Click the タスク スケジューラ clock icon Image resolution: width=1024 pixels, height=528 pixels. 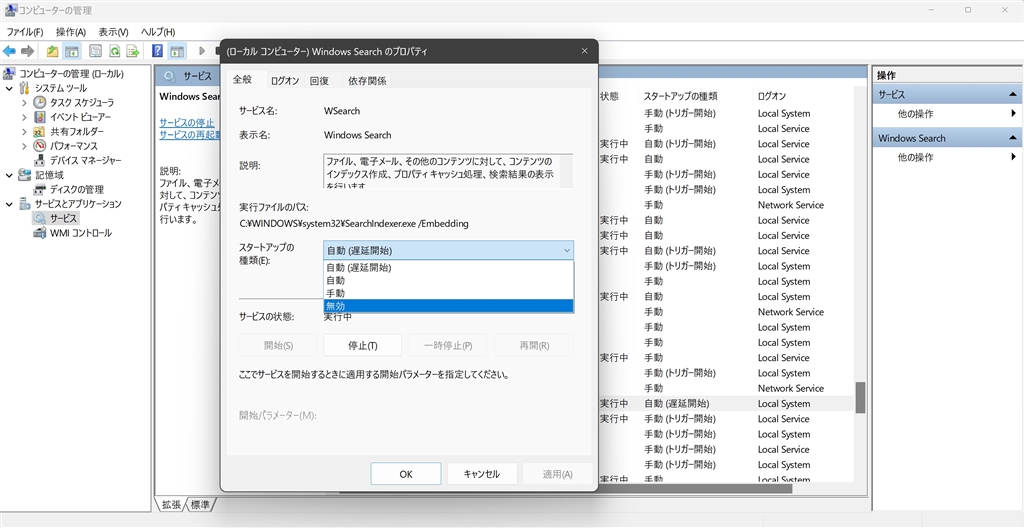pos(40,103)
